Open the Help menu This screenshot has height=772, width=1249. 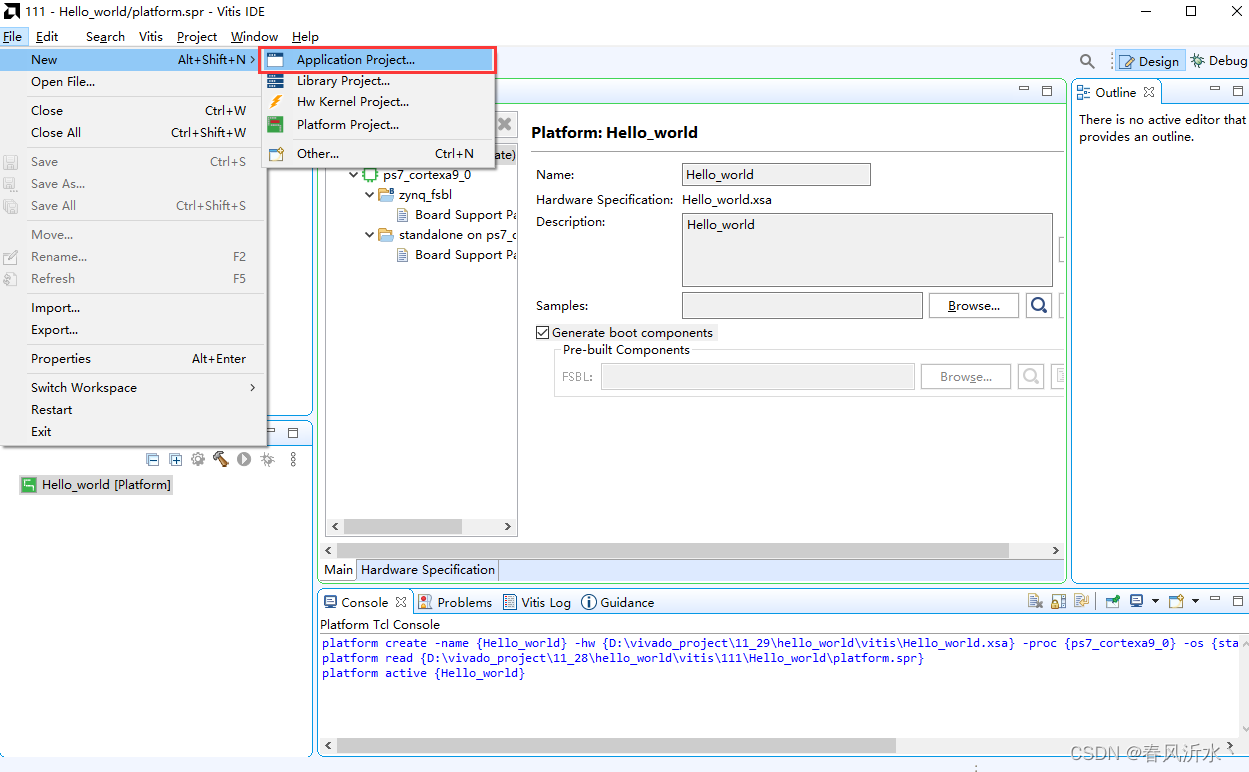[x=305, y=37]
